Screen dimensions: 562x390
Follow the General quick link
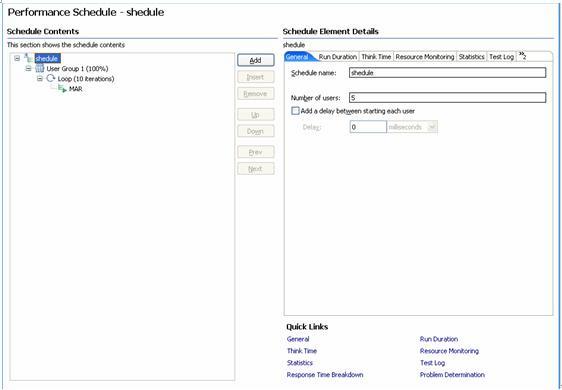click(298, 339)
